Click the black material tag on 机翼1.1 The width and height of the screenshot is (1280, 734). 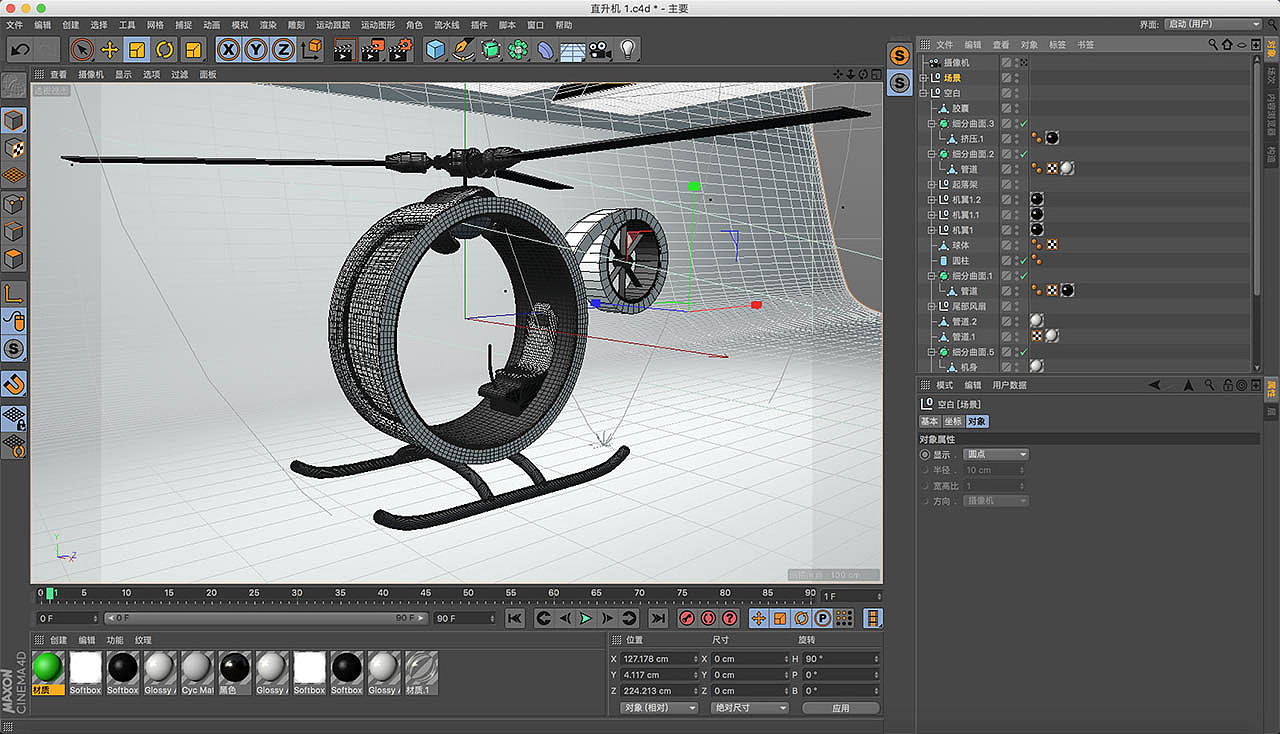[x=1037, y=214]
